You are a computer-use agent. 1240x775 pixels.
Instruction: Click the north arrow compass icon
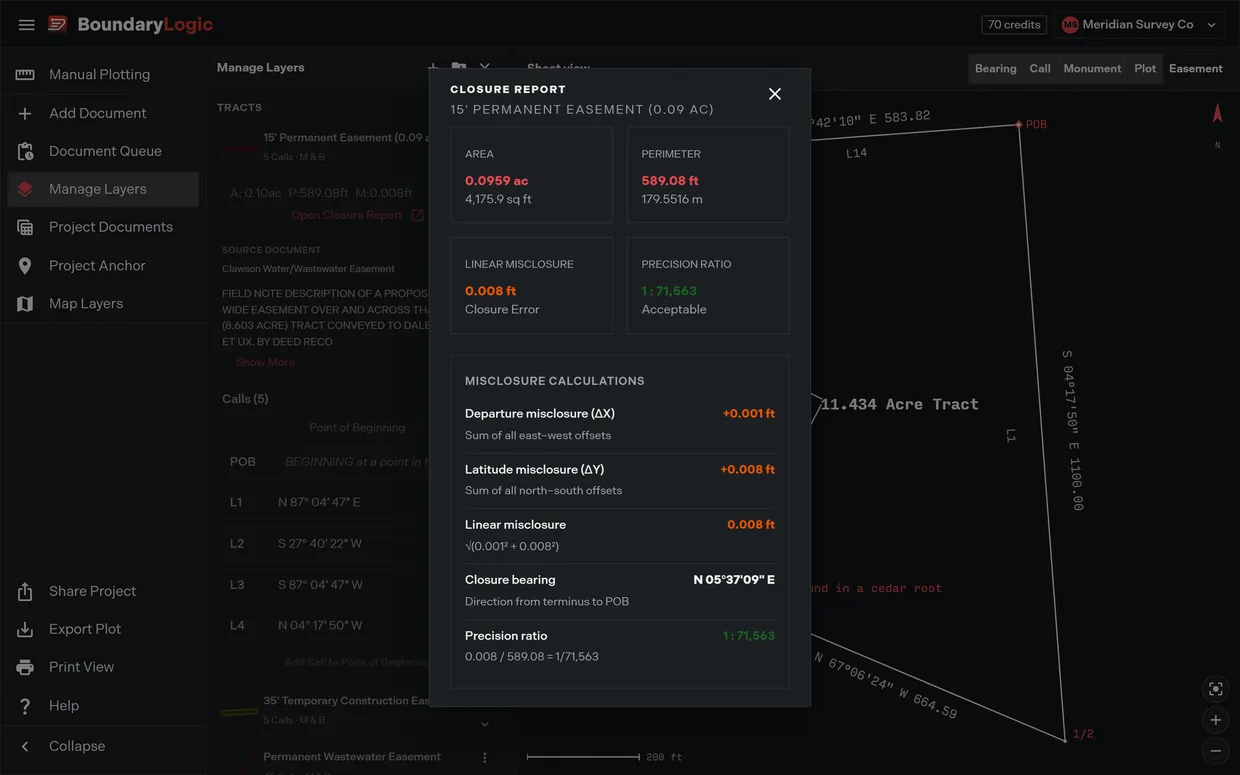[x=1217, y=114]
